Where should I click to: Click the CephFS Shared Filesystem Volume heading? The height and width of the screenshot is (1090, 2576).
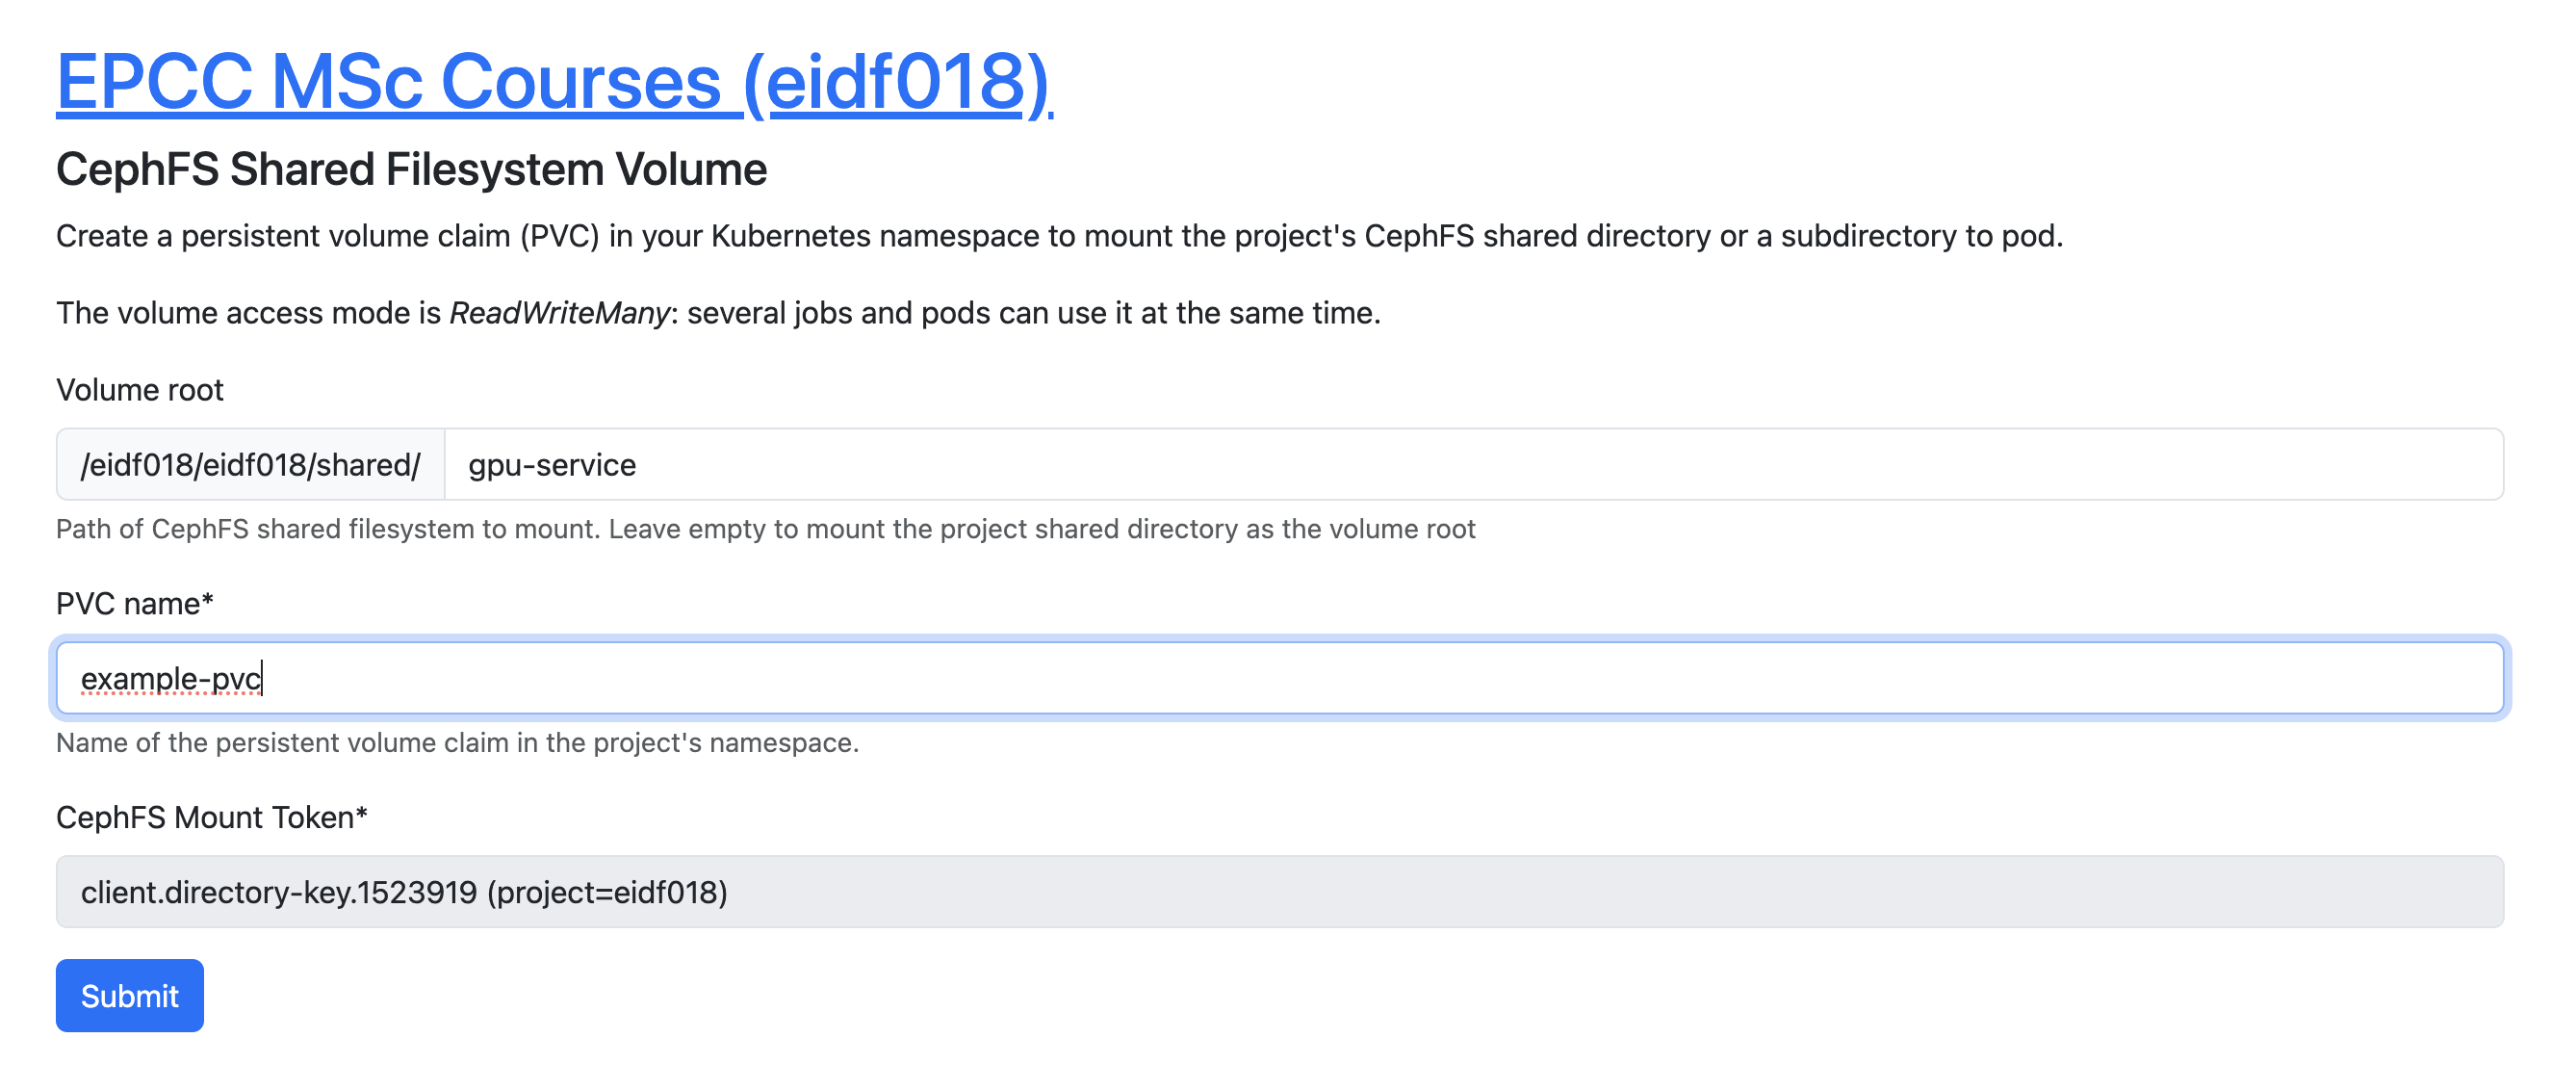click(411, 169)
